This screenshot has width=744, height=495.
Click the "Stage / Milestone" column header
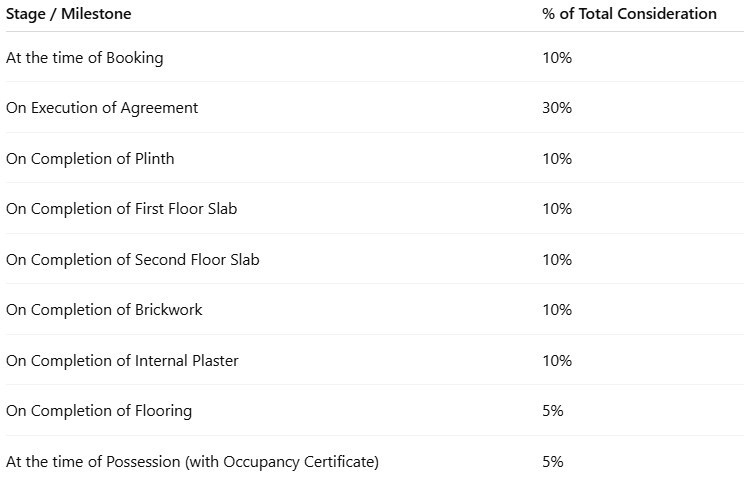pyautogui.click(x=69, y=14)
